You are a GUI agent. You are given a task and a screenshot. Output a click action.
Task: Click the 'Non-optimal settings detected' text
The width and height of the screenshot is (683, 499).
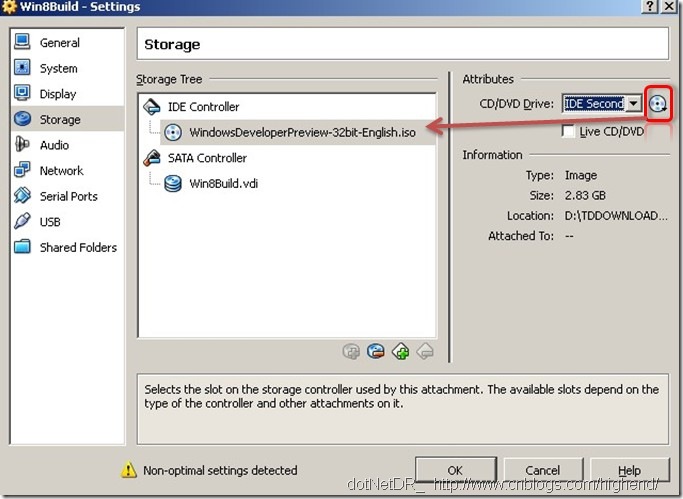(x=220, y=470)
